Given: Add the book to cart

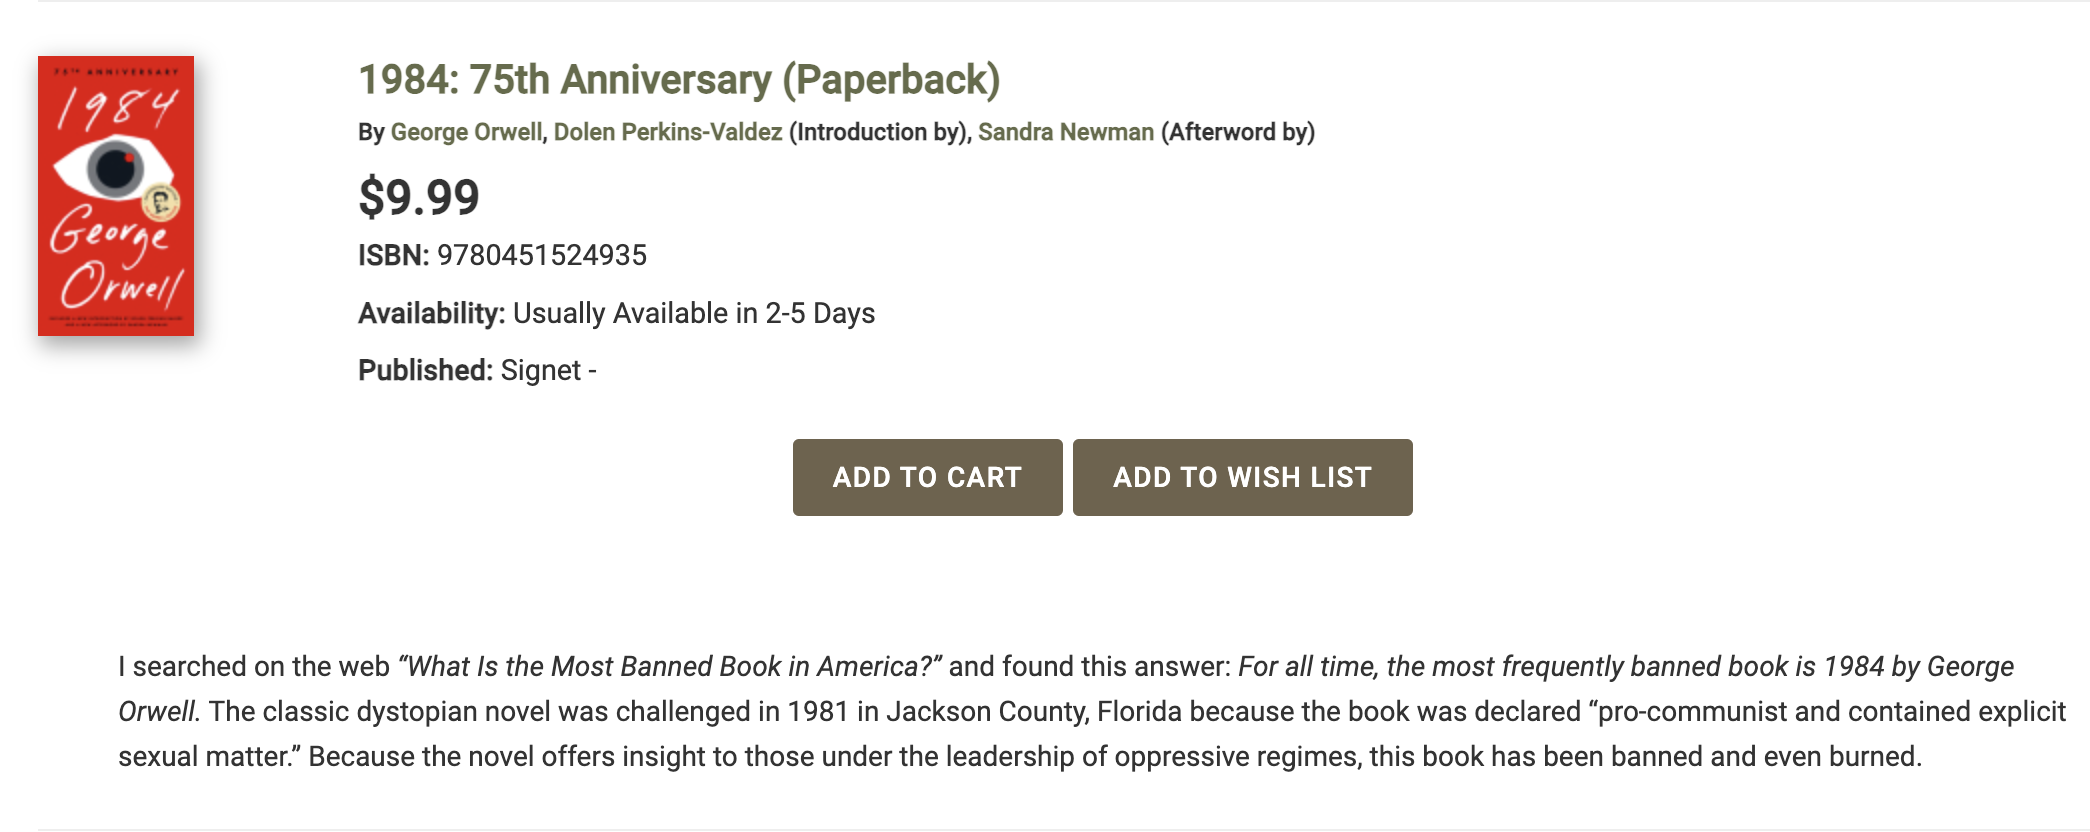Looking at the screenshot, I should tap(928, 477).
